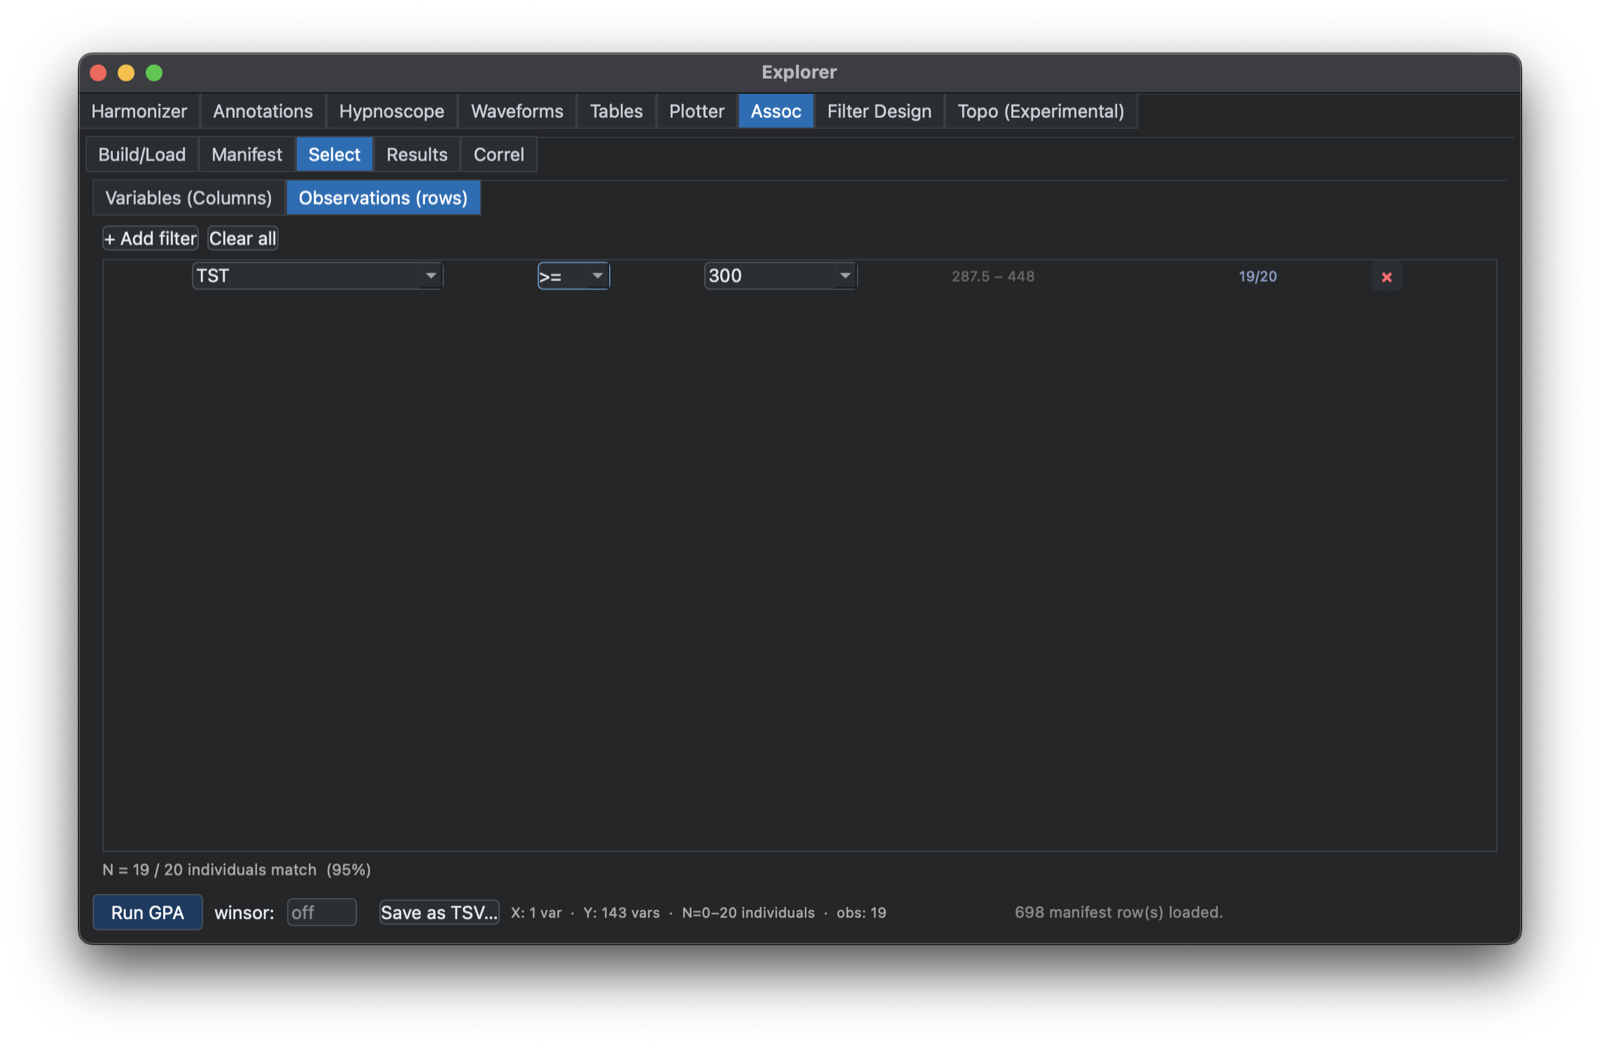The width and height of the screenshot is (1600, 1048).
Task: Open the >= operator dropdown
Action: click(x=573, y=276)
